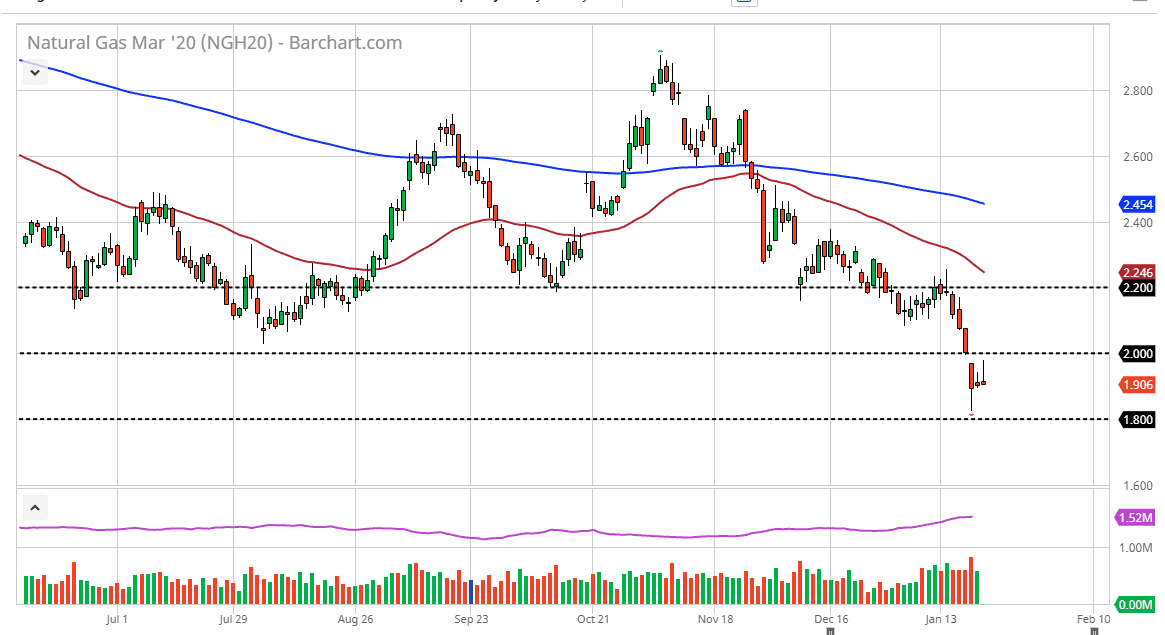Select the 2.000 horizontal level price tag
Viewport: 1165px width, 635px height.
tap(1138, 353)
